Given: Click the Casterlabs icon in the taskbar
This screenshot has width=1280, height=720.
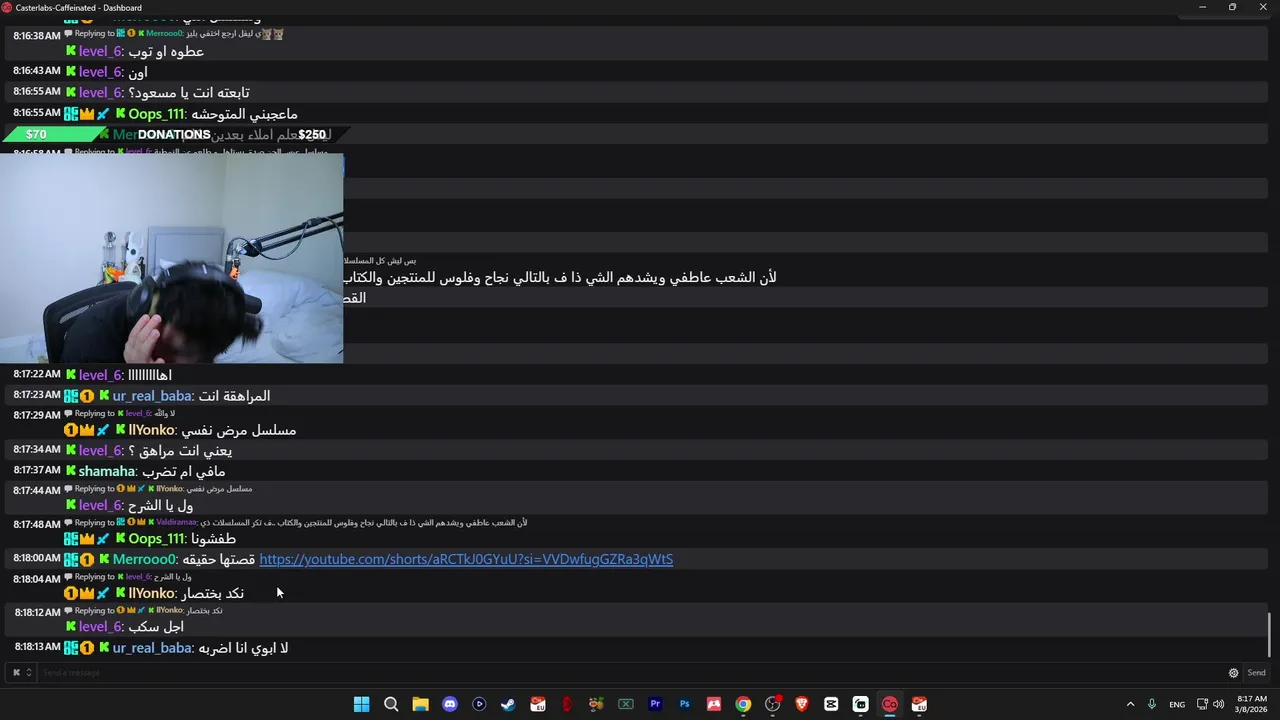Looking at the screenshot, I should coord(890,704).
